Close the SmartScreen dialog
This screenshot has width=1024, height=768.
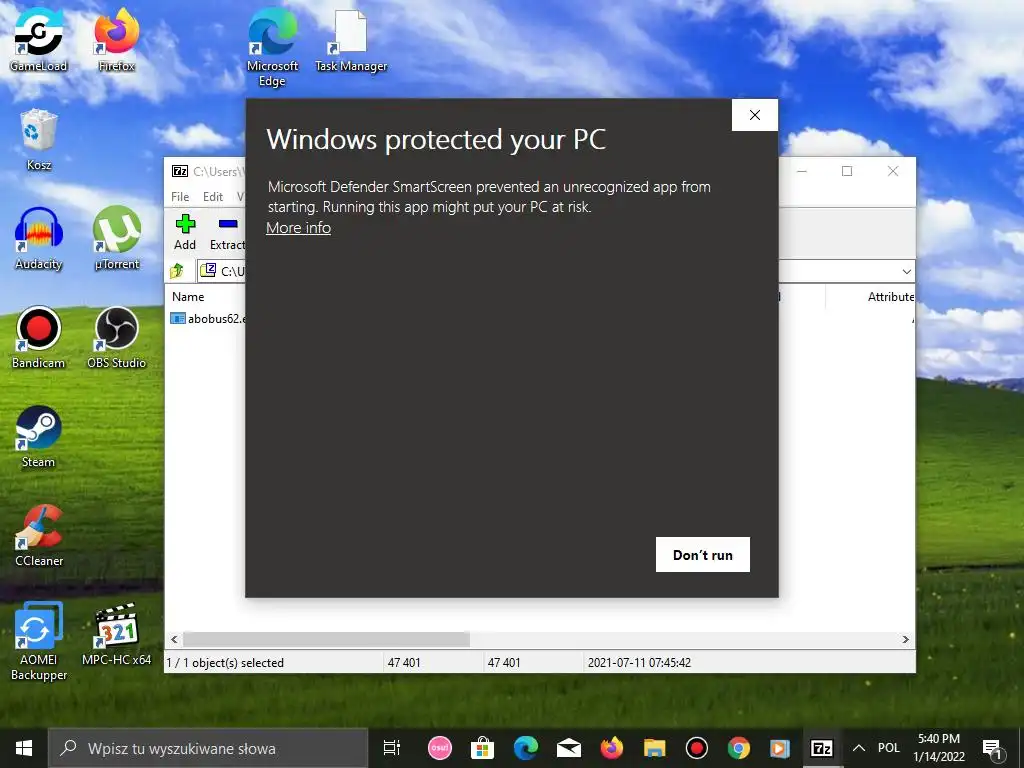coord(755,115)
